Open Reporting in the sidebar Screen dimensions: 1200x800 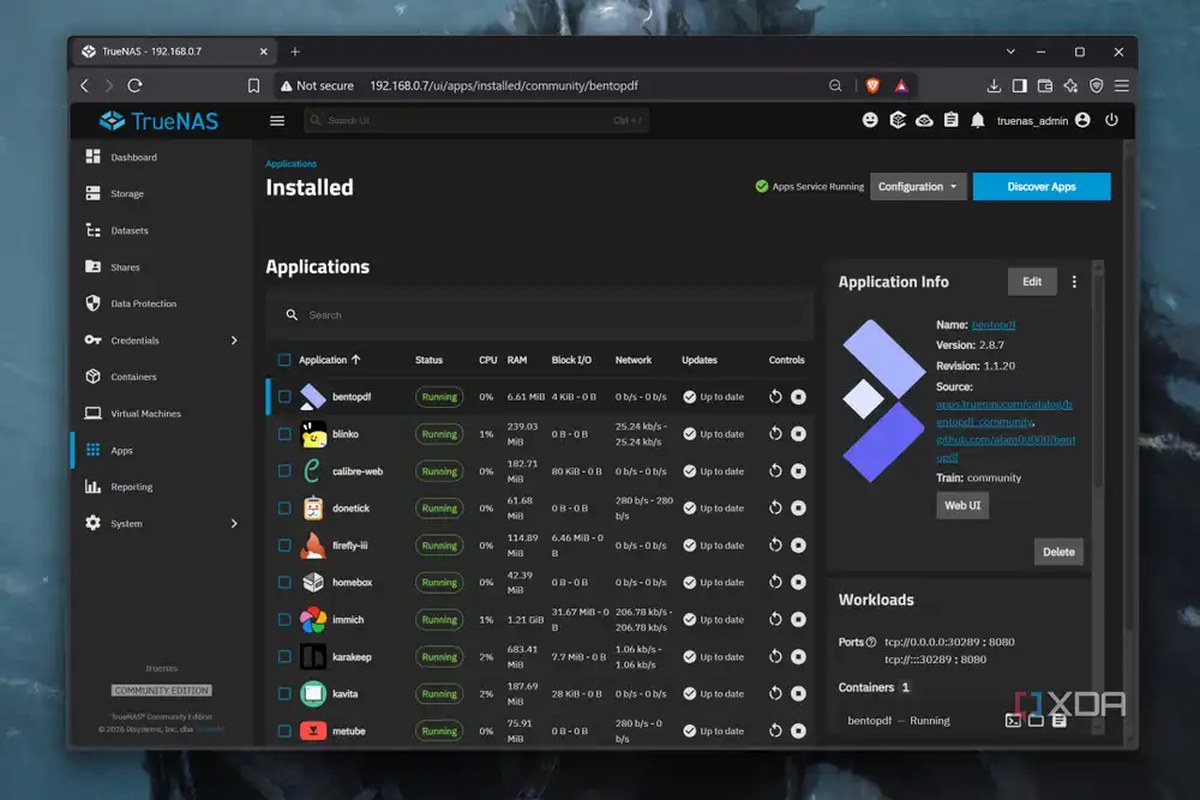point(131,487)
